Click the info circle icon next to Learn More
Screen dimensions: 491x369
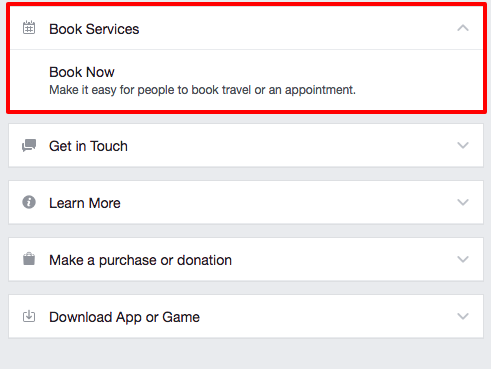[29, 202]
